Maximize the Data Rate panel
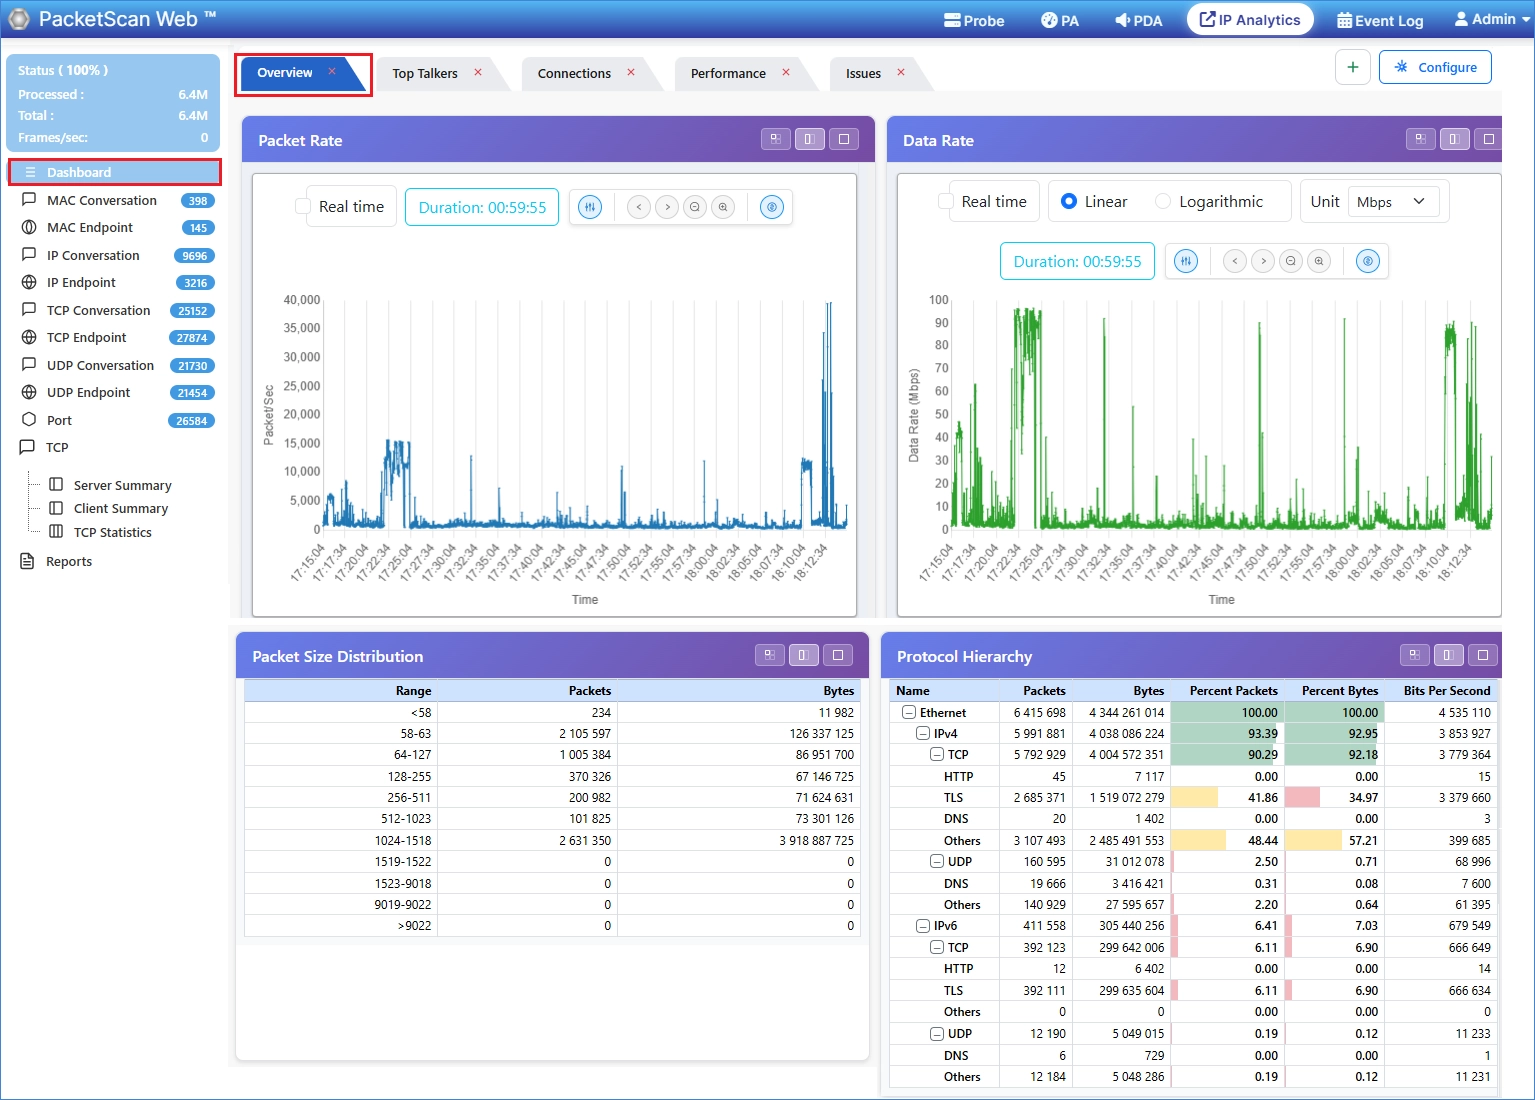 [x=1489, y=139]
